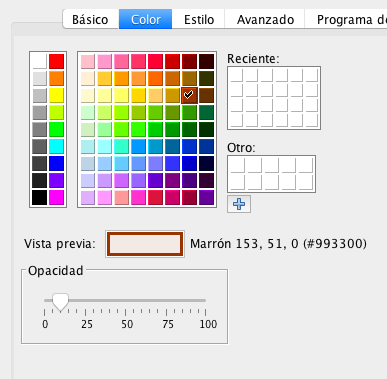Set opacity to 100 at slider end
387x379 pixels.
click(206, 312)
